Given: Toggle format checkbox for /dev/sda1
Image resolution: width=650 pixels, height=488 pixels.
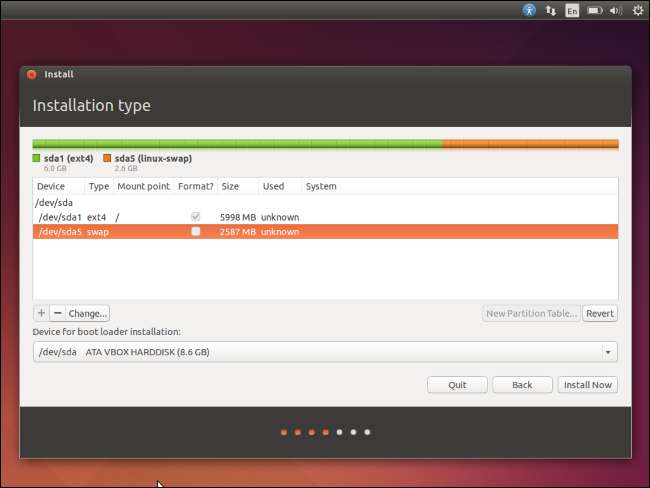Looking at the screenshot, I should pyautogui.click(x=195, y=217).
